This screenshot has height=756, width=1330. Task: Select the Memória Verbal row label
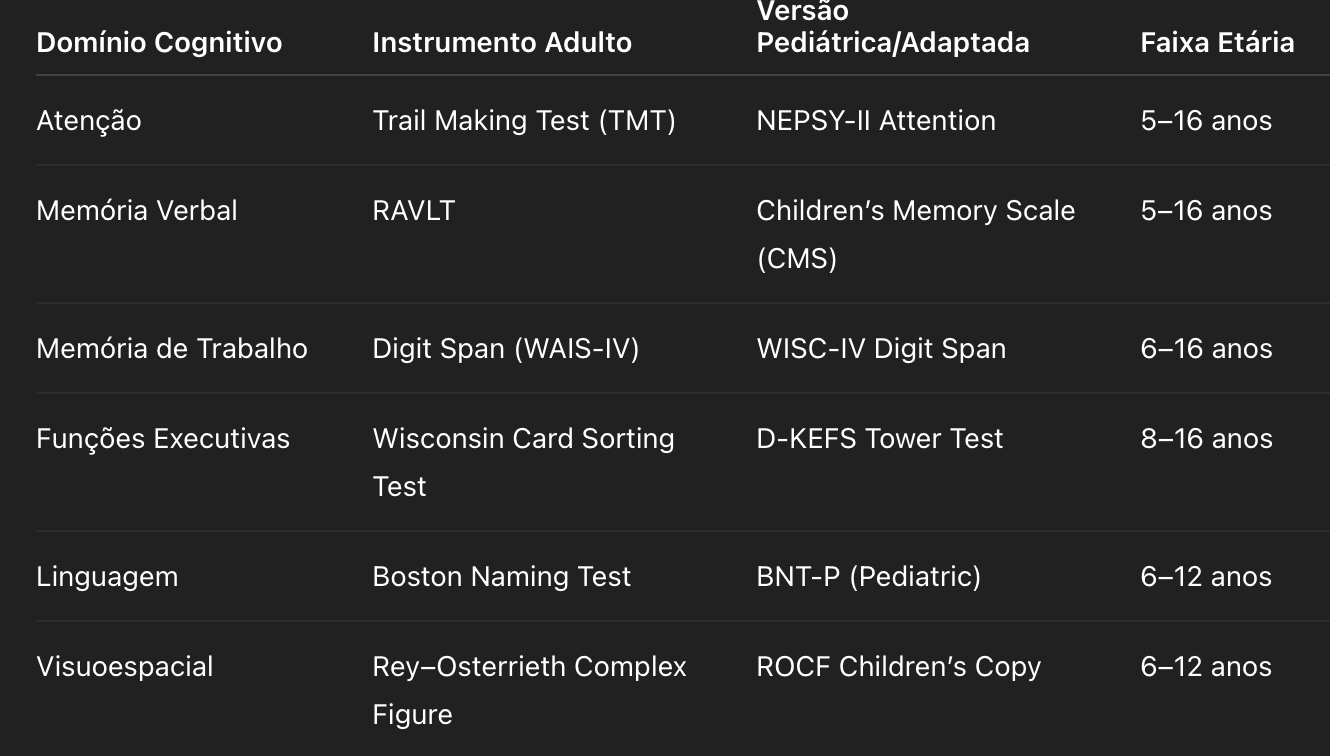coord(137,211)
